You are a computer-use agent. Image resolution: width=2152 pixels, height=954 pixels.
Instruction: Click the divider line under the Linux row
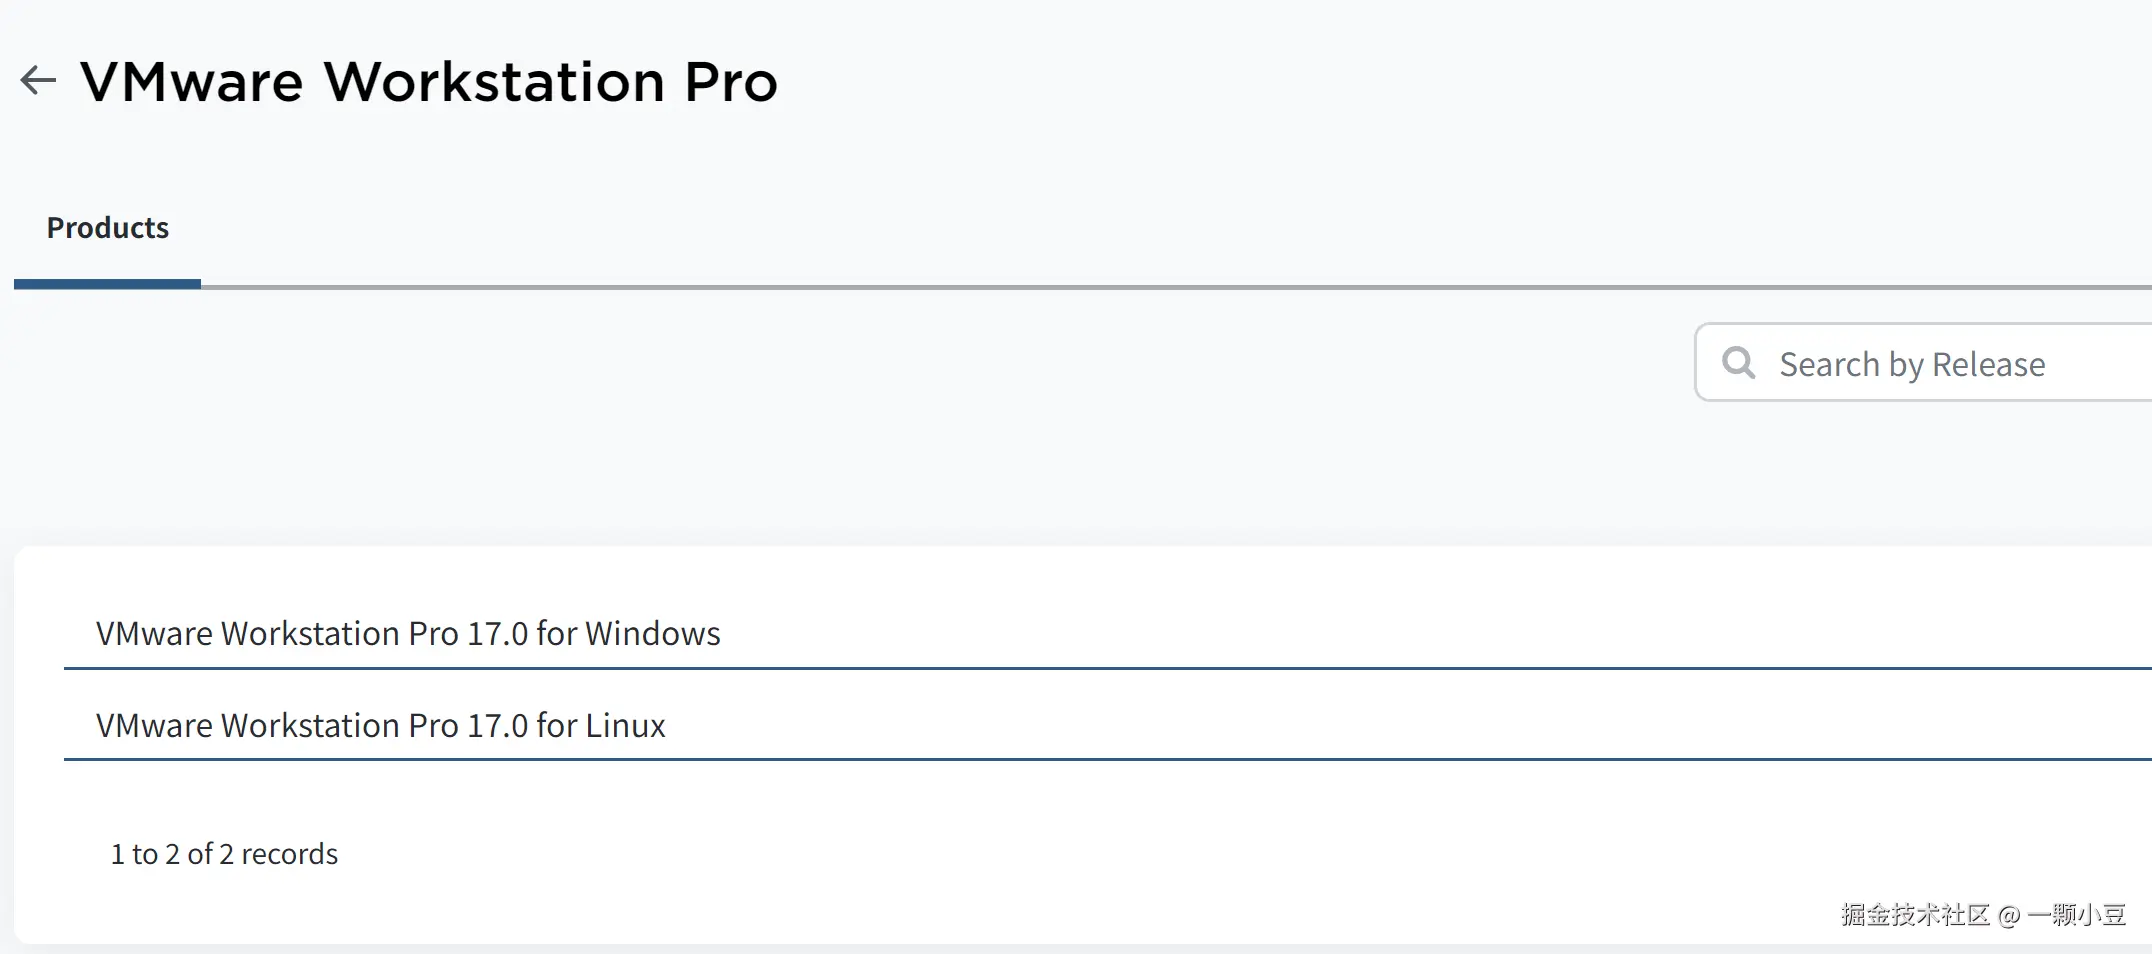pyautogui.click(x=1100, y=759)
